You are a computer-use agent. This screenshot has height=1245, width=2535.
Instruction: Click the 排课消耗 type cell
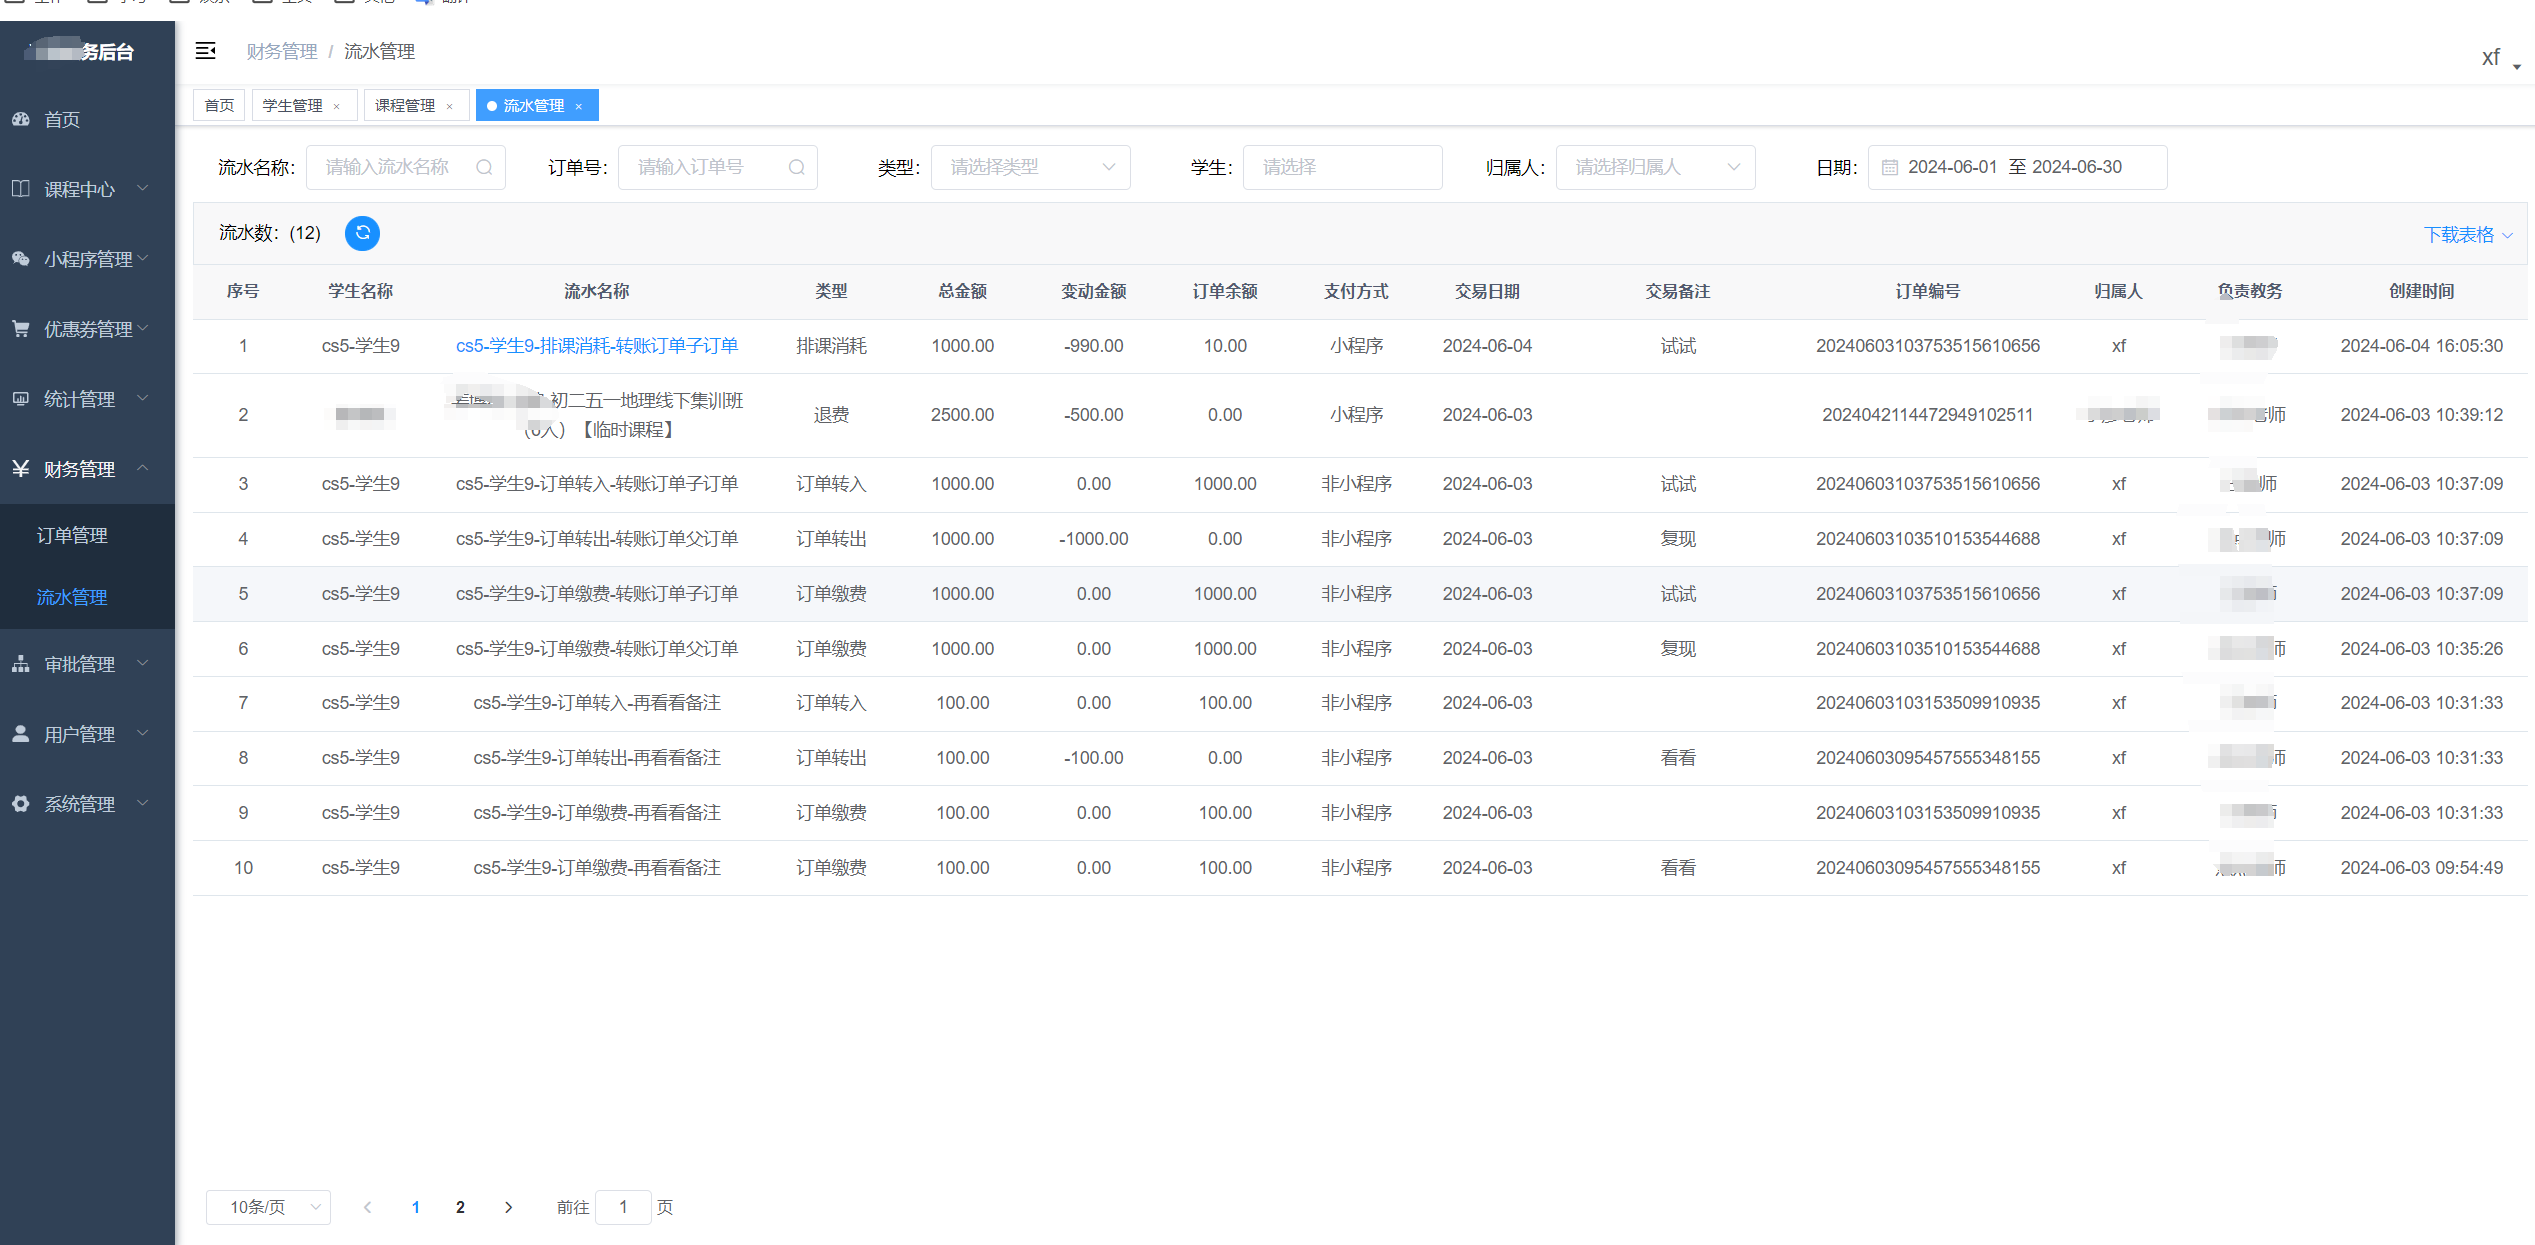pyautogui.click(x=831, y=346)
